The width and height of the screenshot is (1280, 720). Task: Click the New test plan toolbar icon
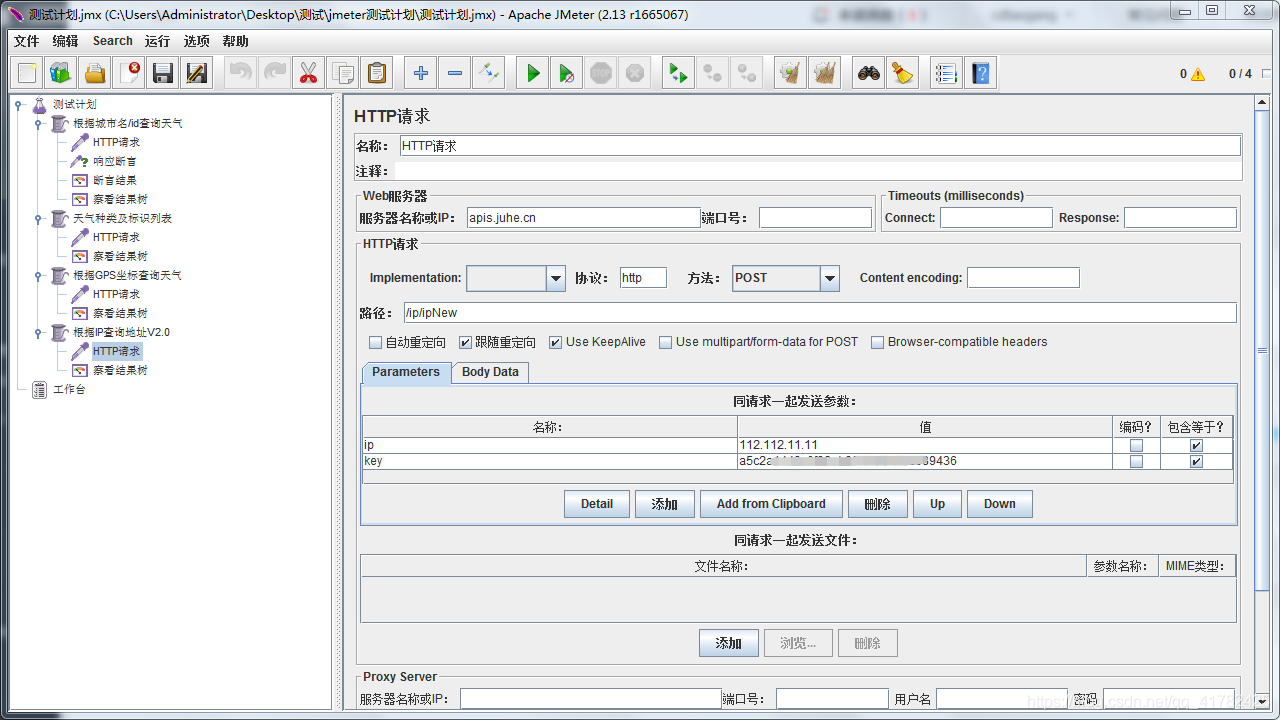27,73
